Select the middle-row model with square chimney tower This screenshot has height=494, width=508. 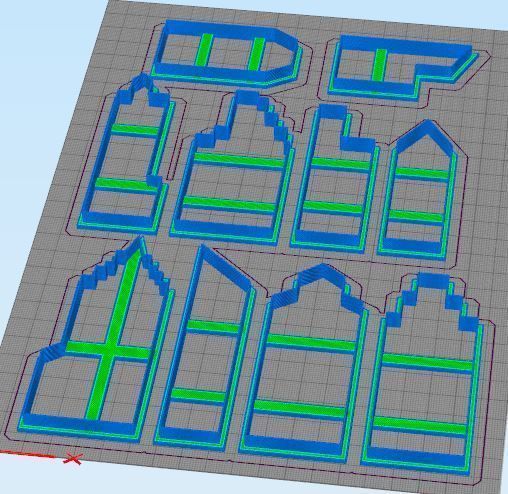(x=335, y=178)
